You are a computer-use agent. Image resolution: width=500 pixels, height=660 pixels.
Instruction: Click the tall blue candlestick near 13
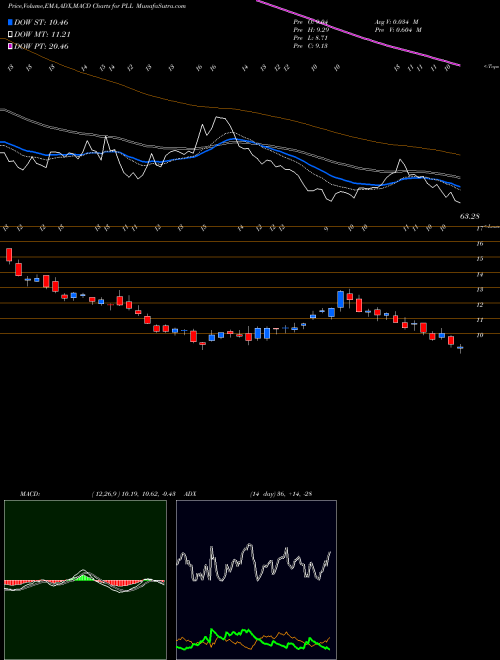341,299
